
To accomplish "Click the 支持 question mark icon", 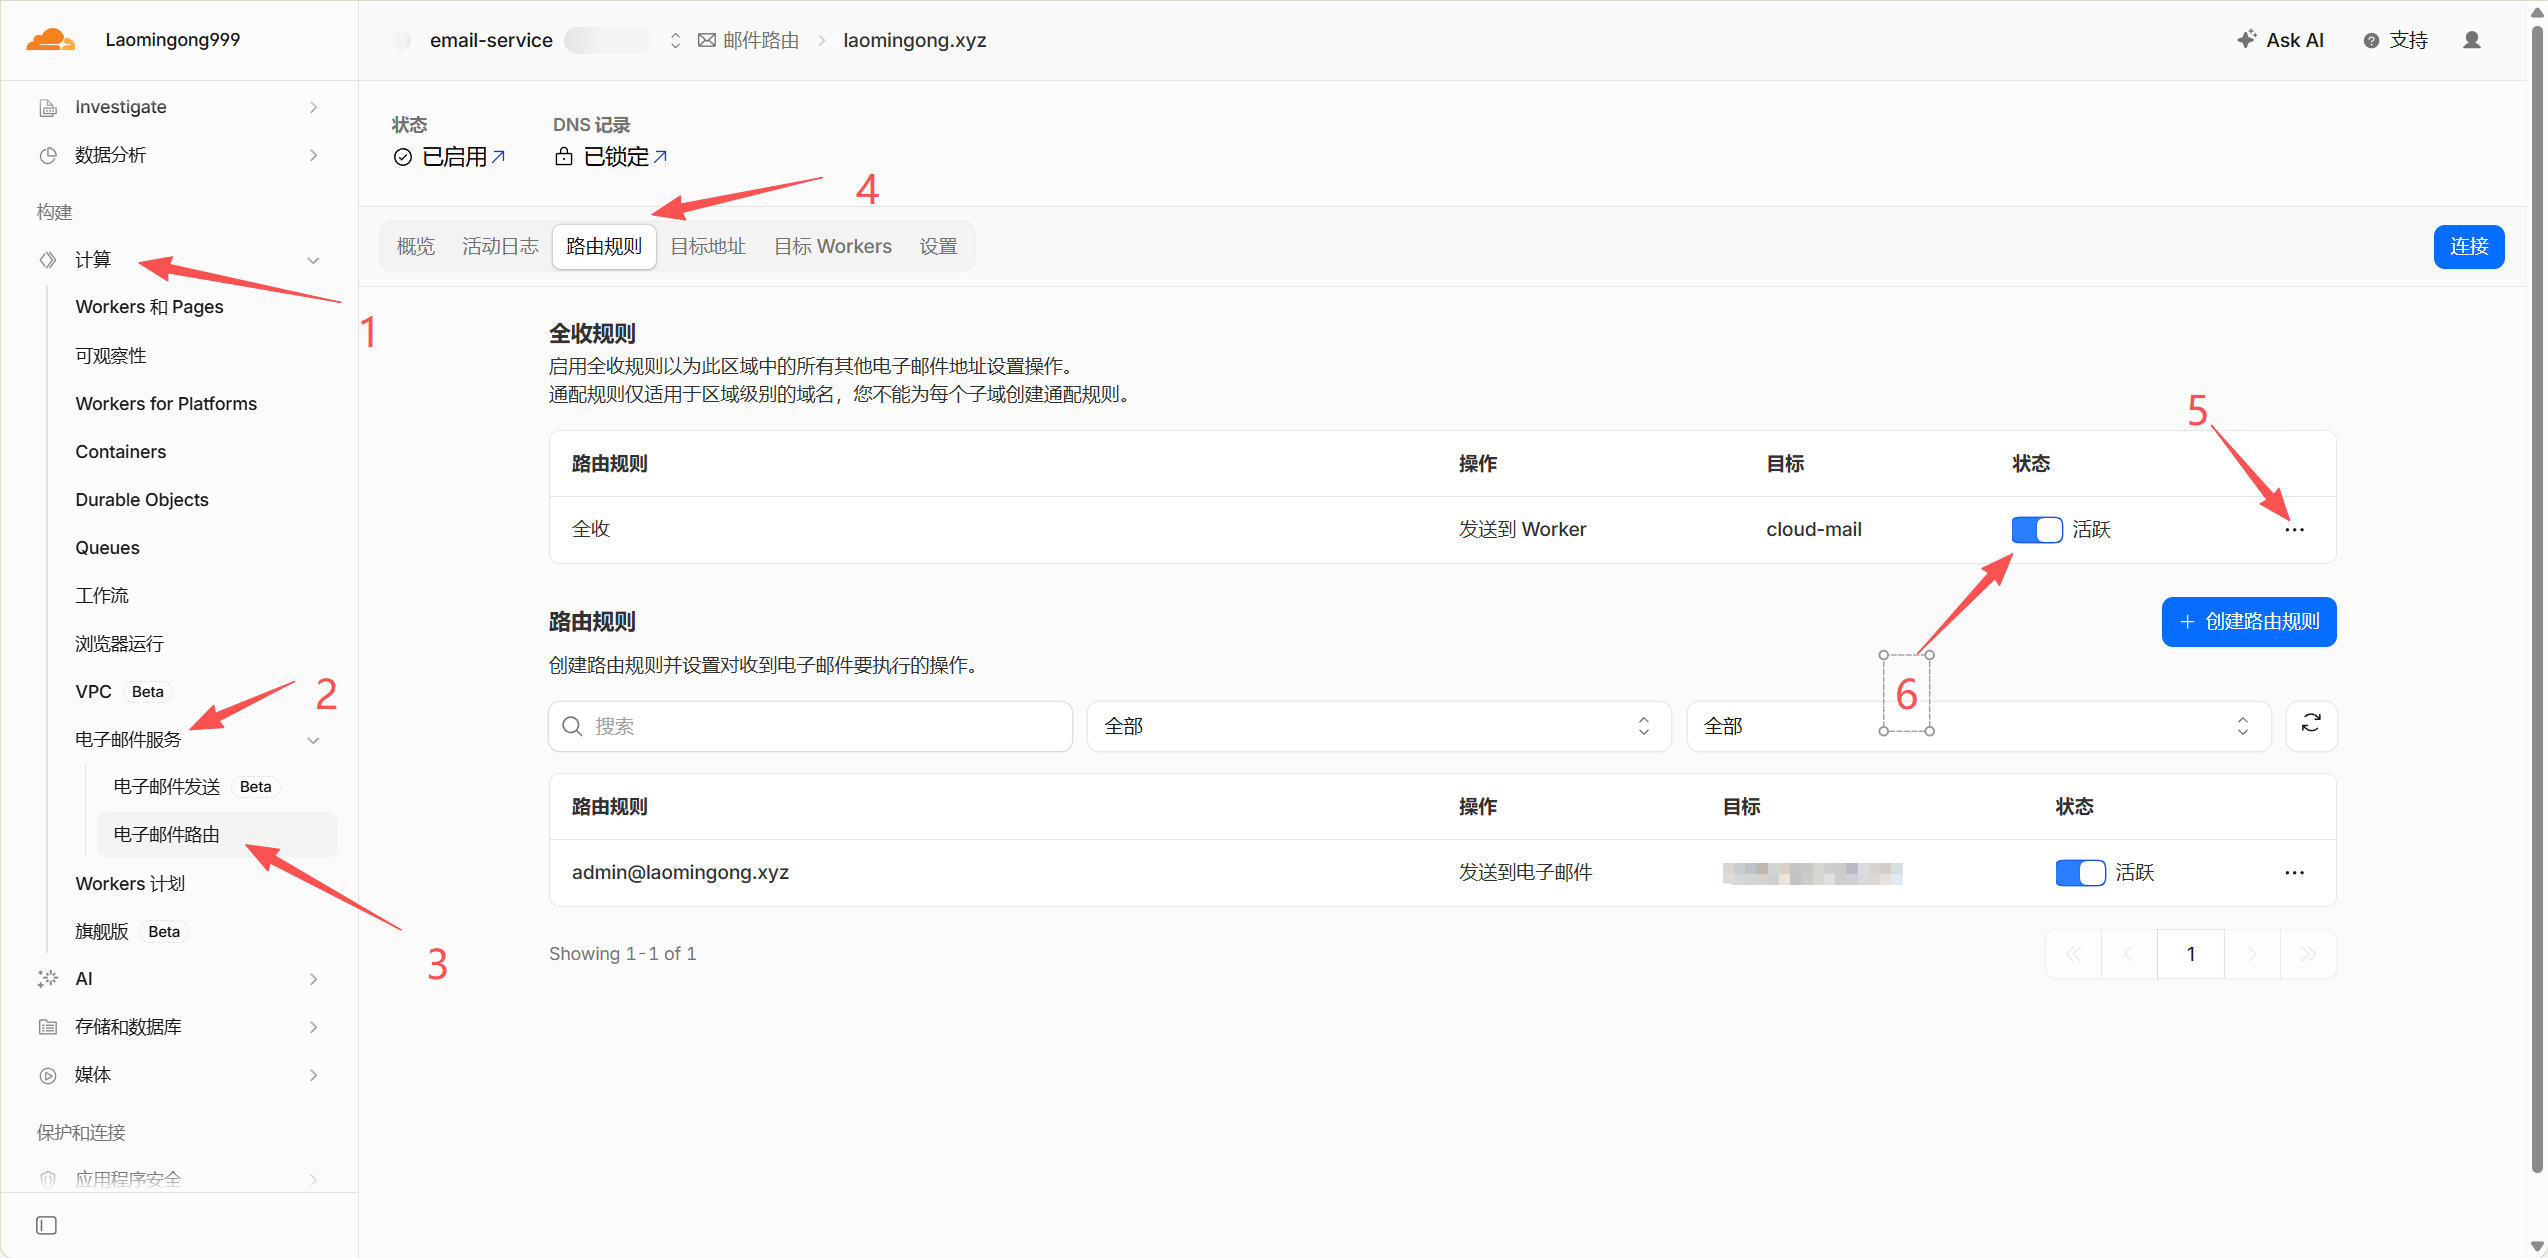I will pyautogui.click(x=2371, y=40).
